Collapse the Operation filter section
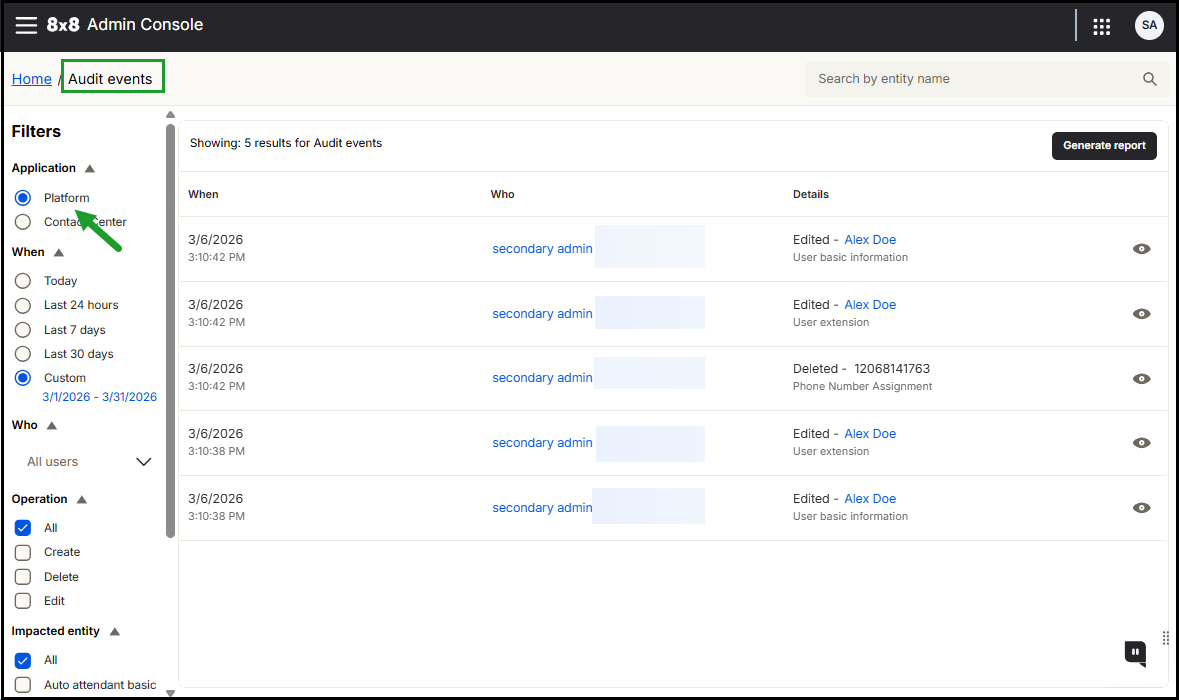This screenshot has height=700, width=1179. coord(82,499)
